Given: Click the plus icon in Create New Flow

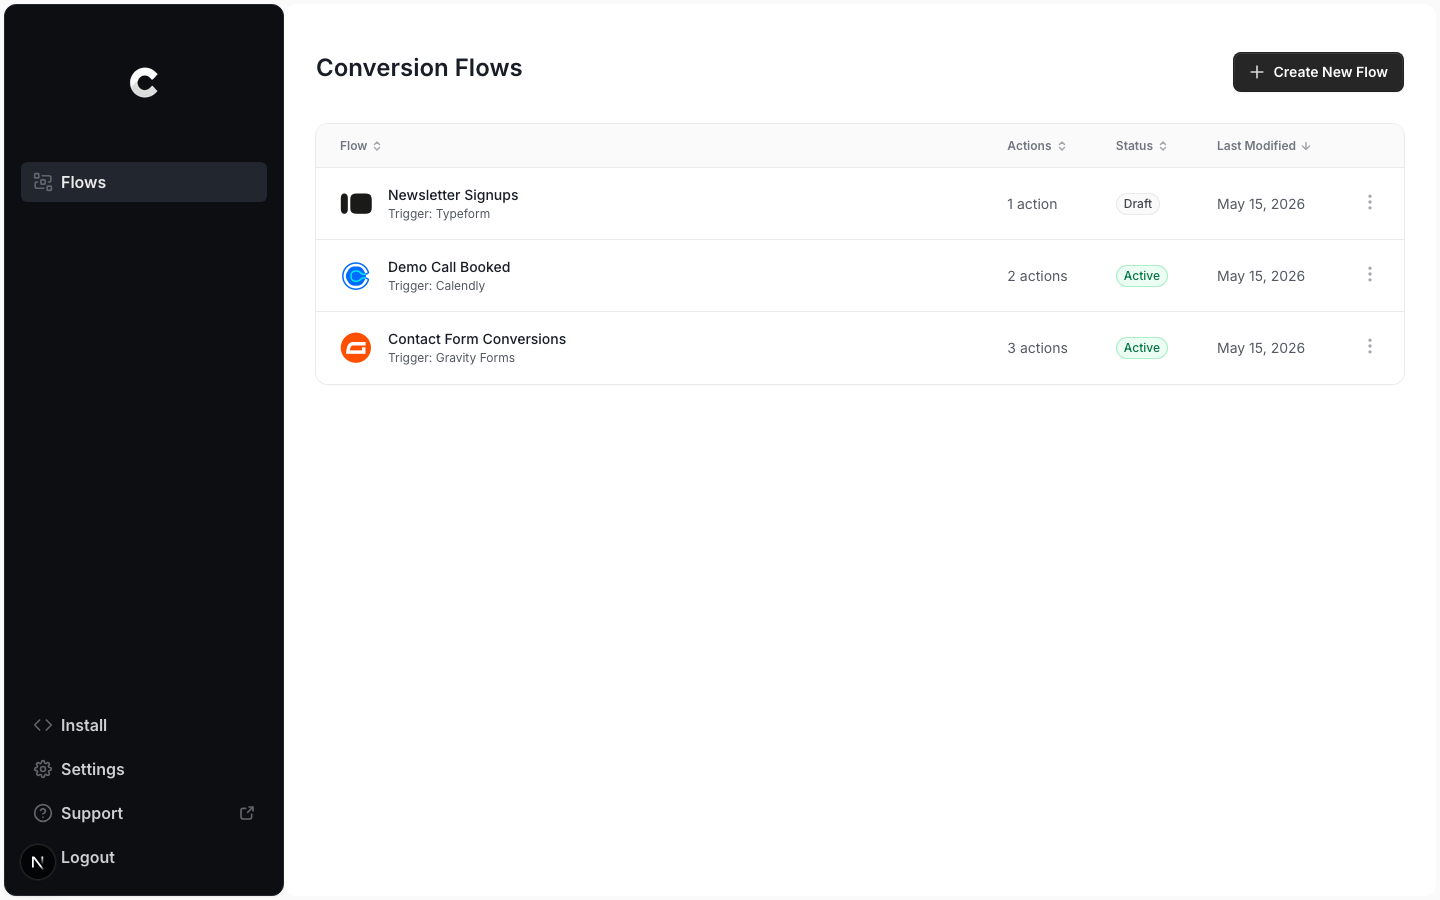Looking at the screenshot, I should coord(1257,72).
